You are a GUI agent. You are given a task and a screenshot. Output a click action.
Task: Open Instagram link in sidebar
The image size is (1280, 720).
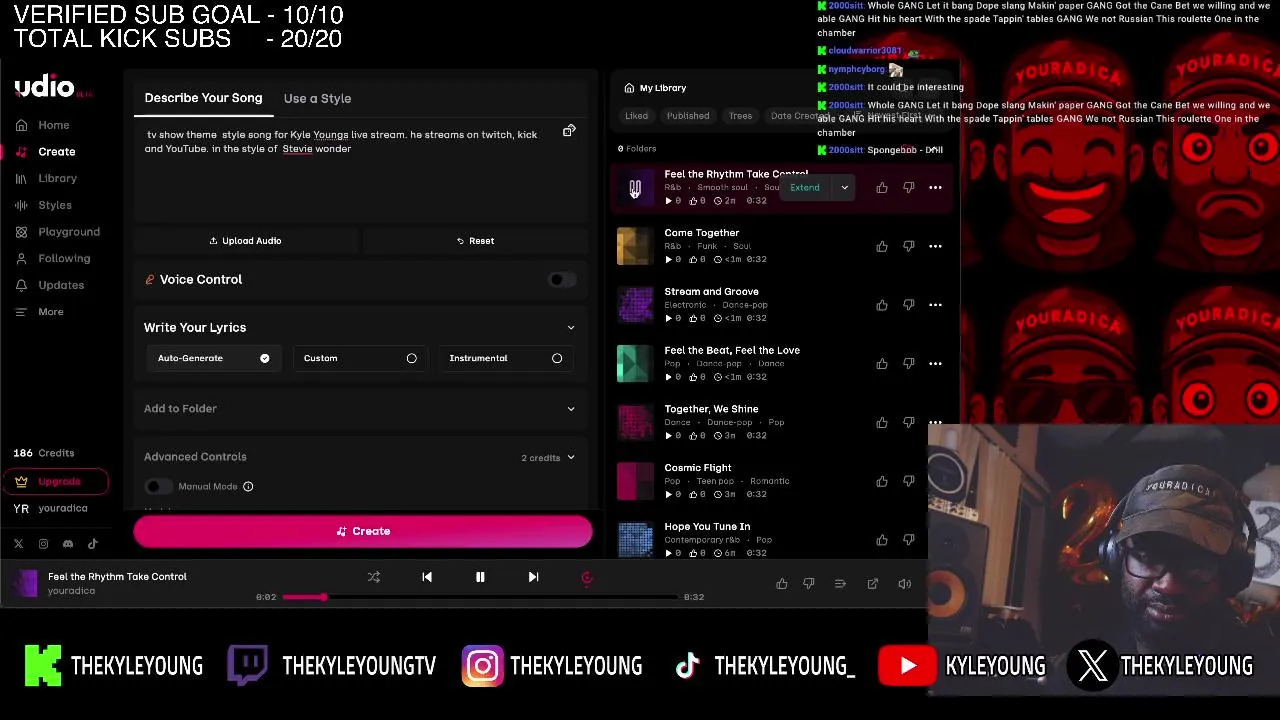(x=43, y=544)
